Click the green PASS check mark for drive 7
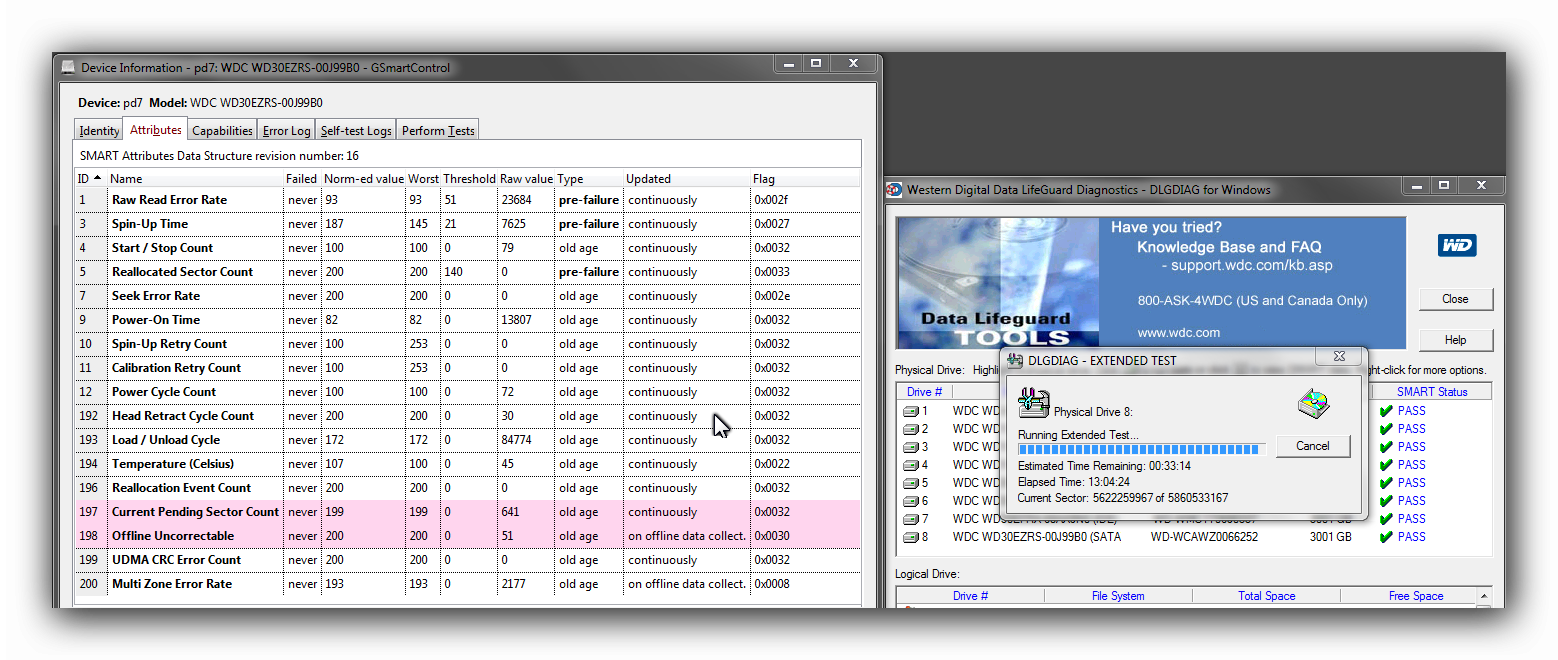Screen dimensions: 1558x660 [x=1386, y=519]
